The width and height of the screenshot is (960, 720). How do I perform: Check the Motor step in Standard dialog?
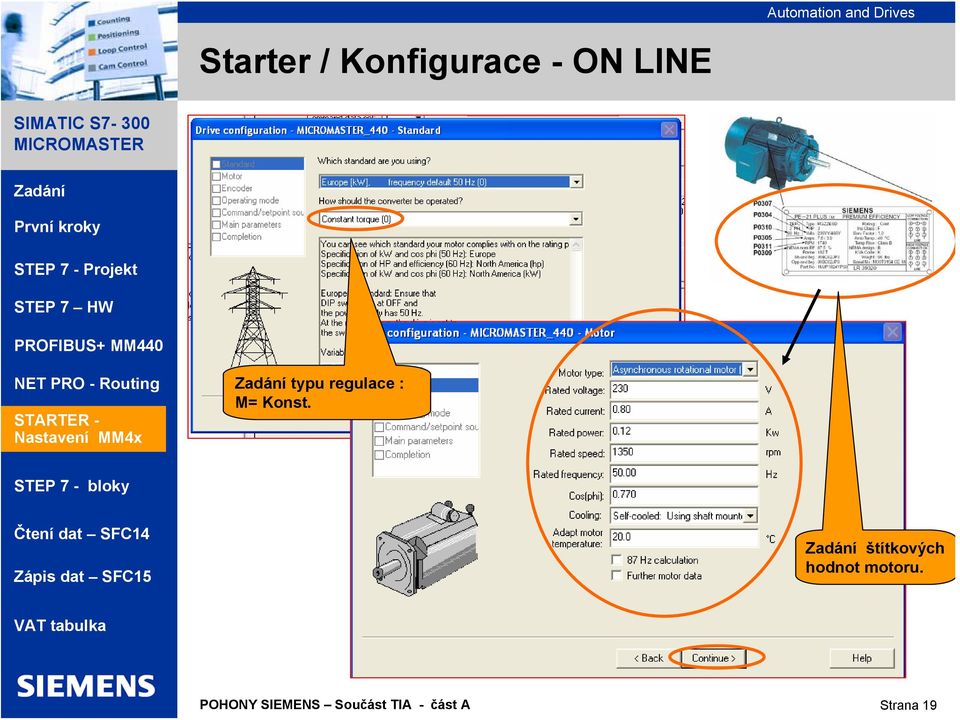click(x=216, y=176)
